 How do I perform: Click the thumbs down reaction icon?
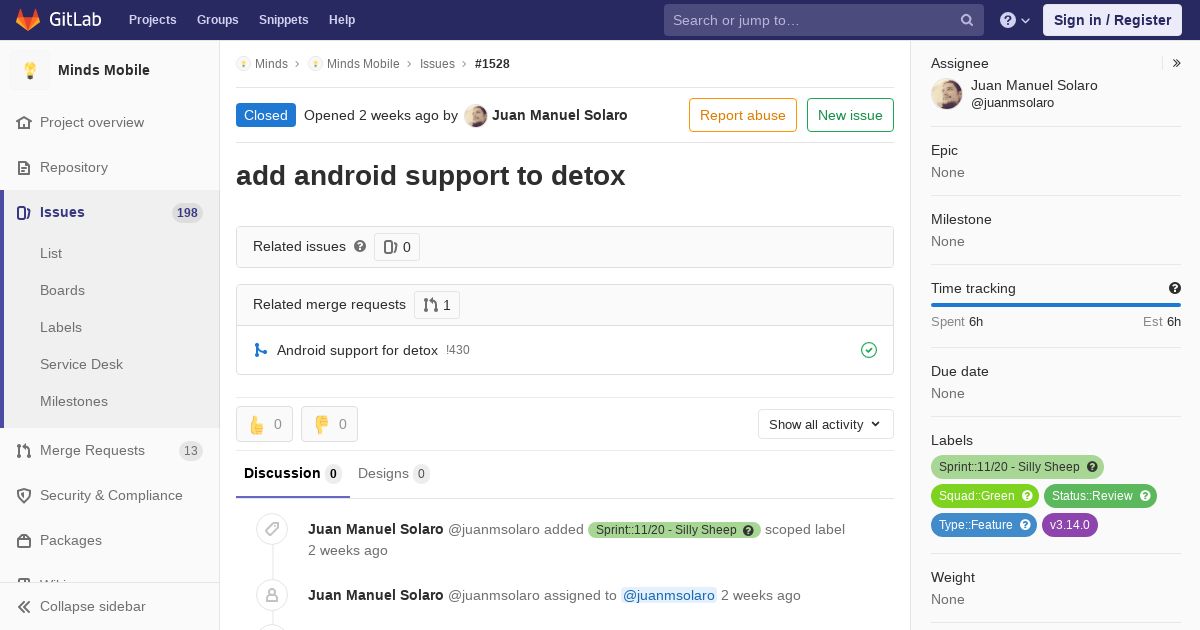(x=322, y=424)
